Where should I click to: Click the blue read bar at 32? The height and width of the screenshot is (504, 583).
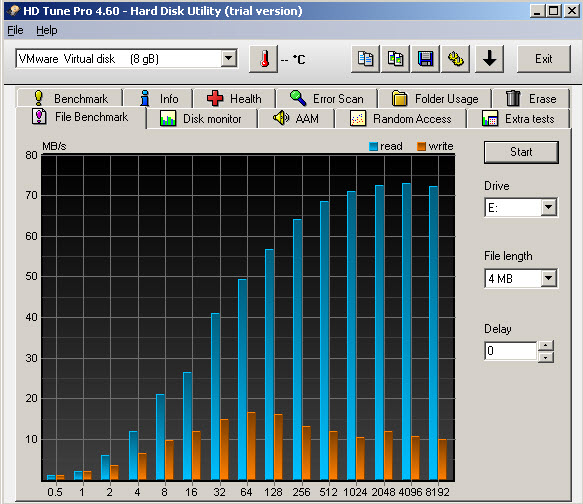215,396
